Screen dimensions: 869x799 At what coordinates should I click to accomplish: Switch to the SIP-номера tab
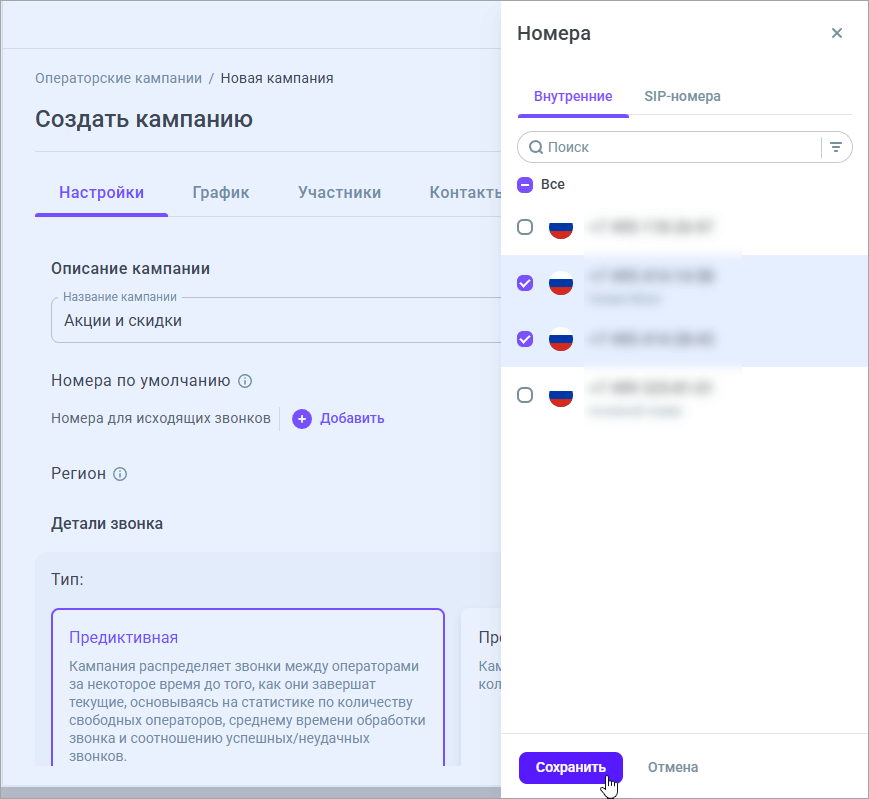682,96
